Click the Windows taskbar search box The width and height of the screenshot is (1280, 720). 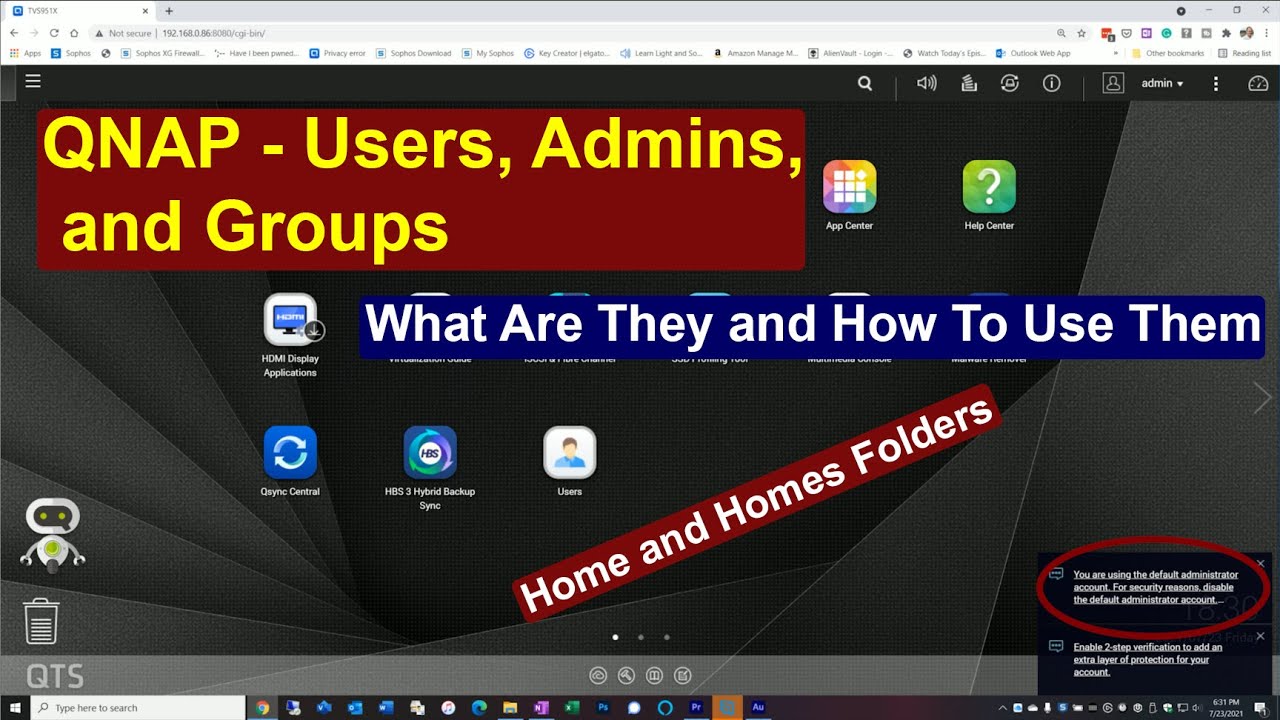coord(138,708)
